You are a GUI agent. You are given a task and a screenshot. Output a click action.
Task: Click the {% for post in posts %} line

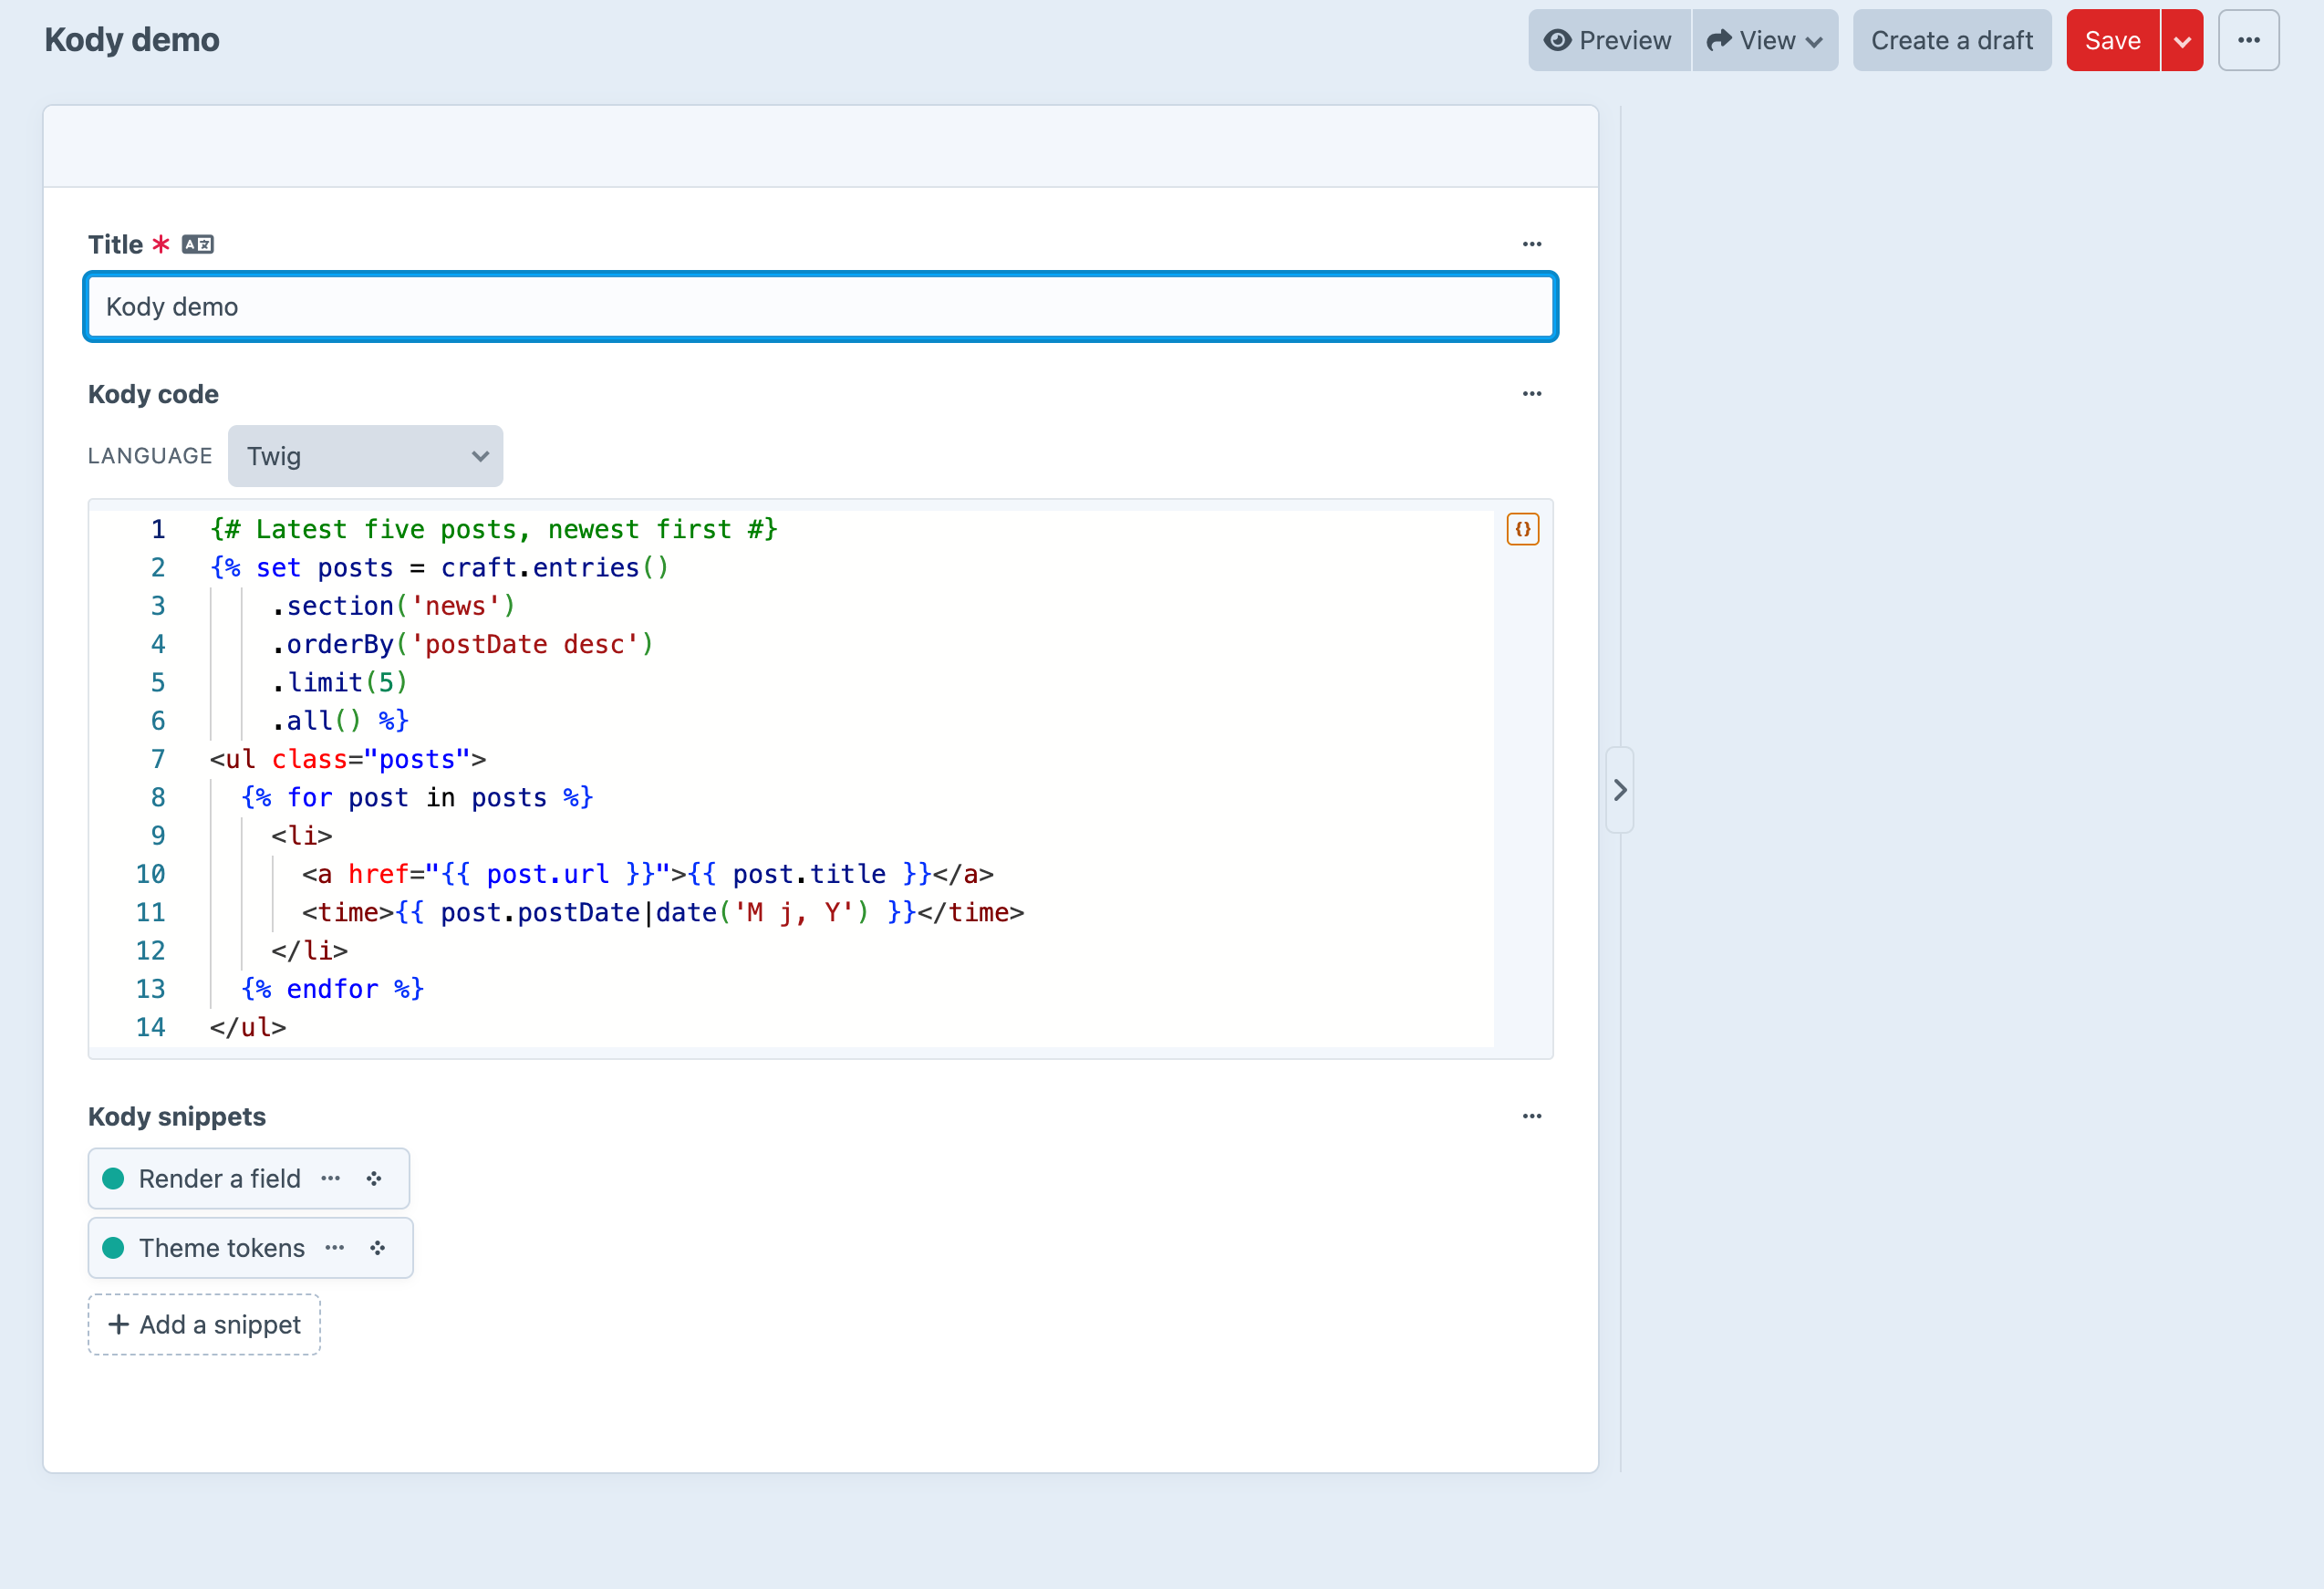coord(417,797)
